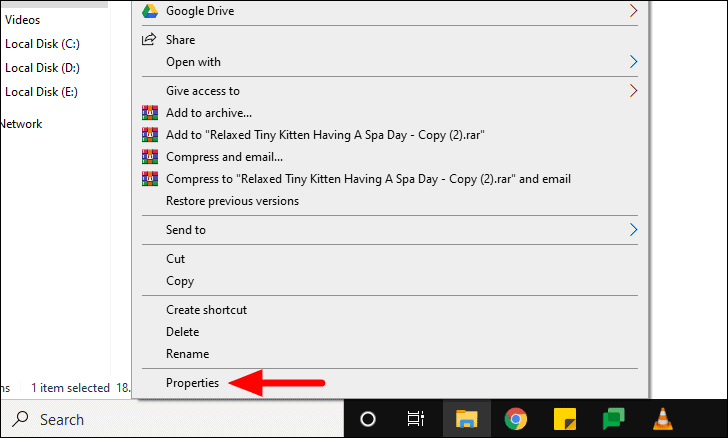Expand the Google Drive submenu arrow
This screenshot has width=728, height=438.
point(633,11)
